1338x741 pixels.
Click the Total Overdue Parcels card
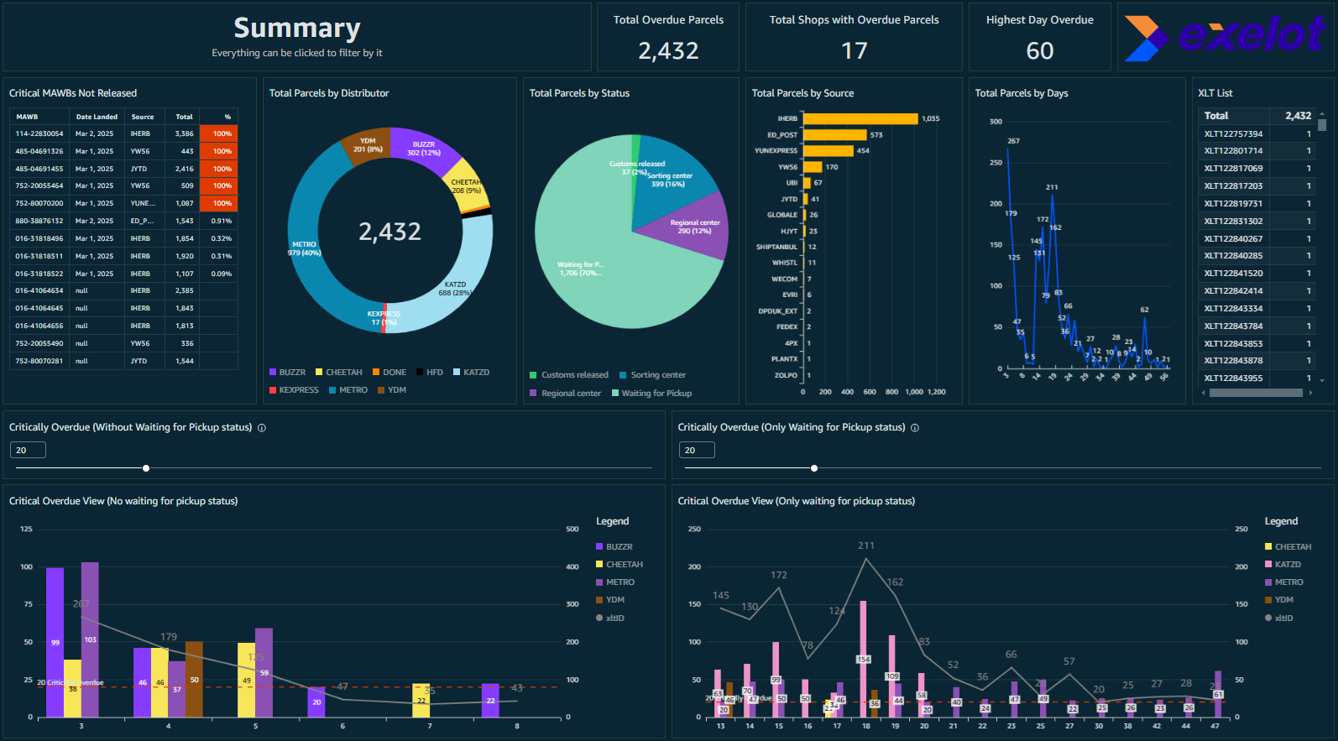pyautogui.click(x=668, y=37)
